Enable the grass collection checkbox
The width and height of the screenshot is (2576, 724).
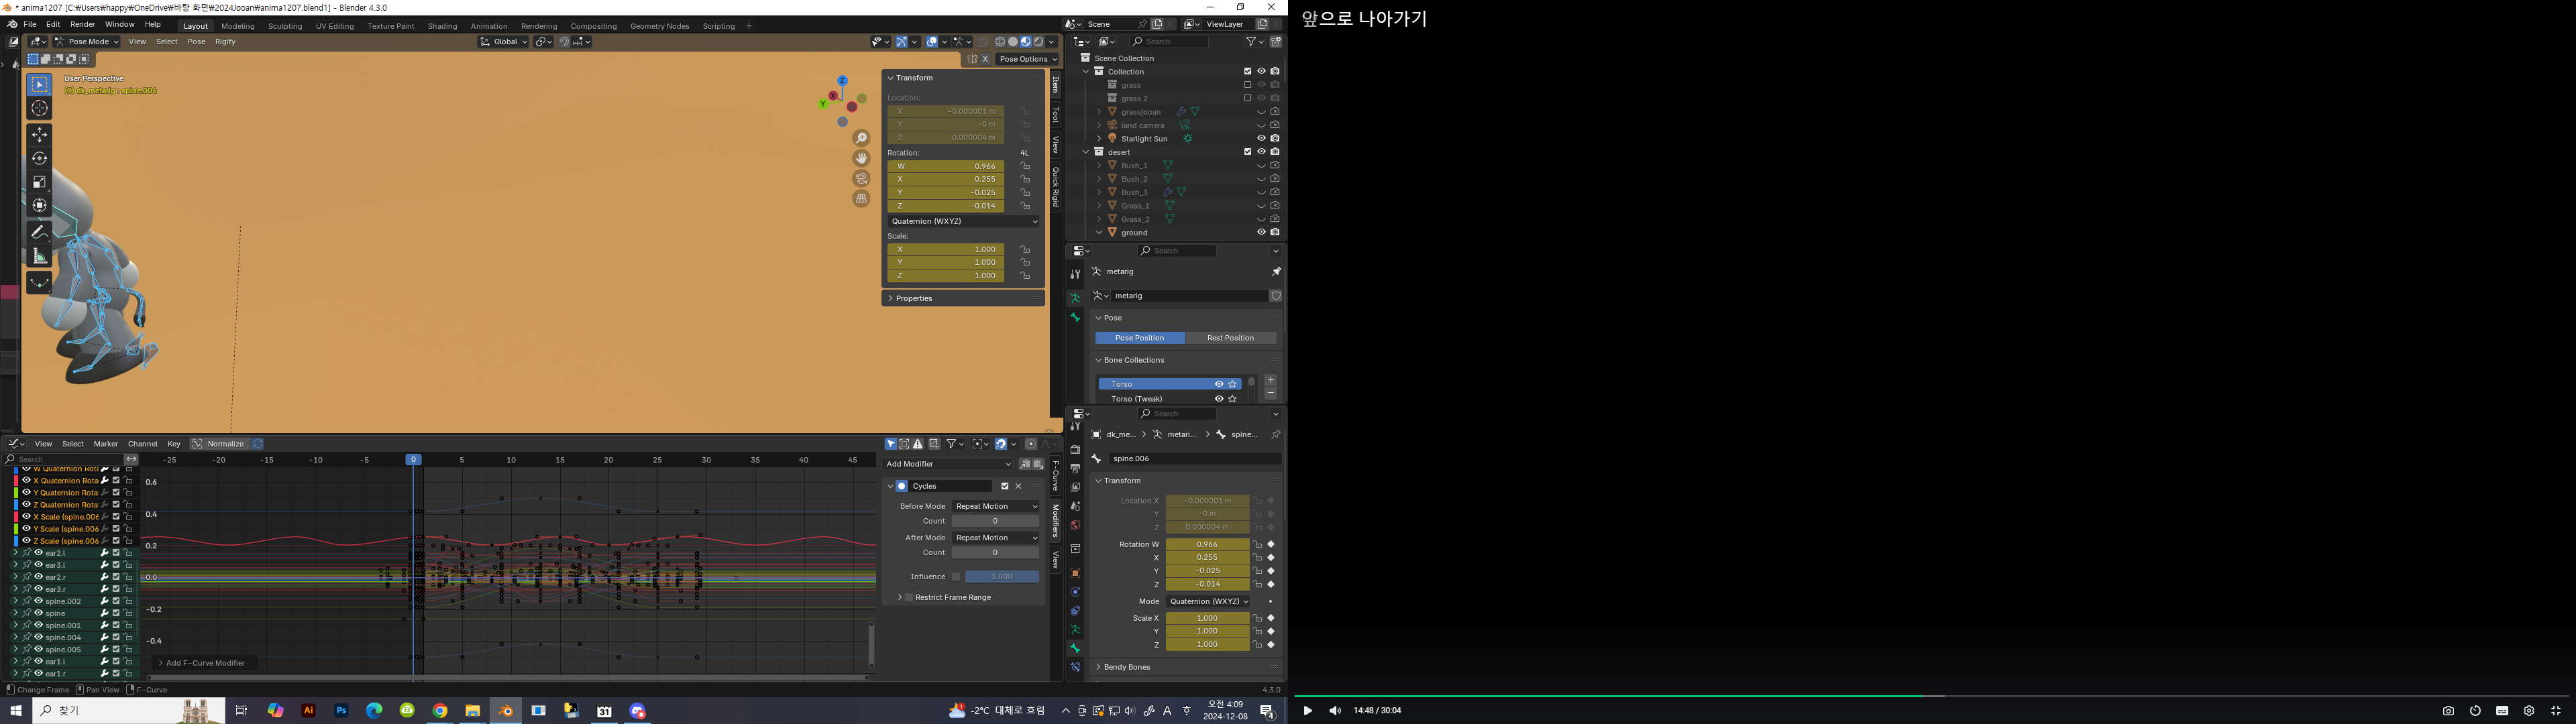pos(1247,85)
